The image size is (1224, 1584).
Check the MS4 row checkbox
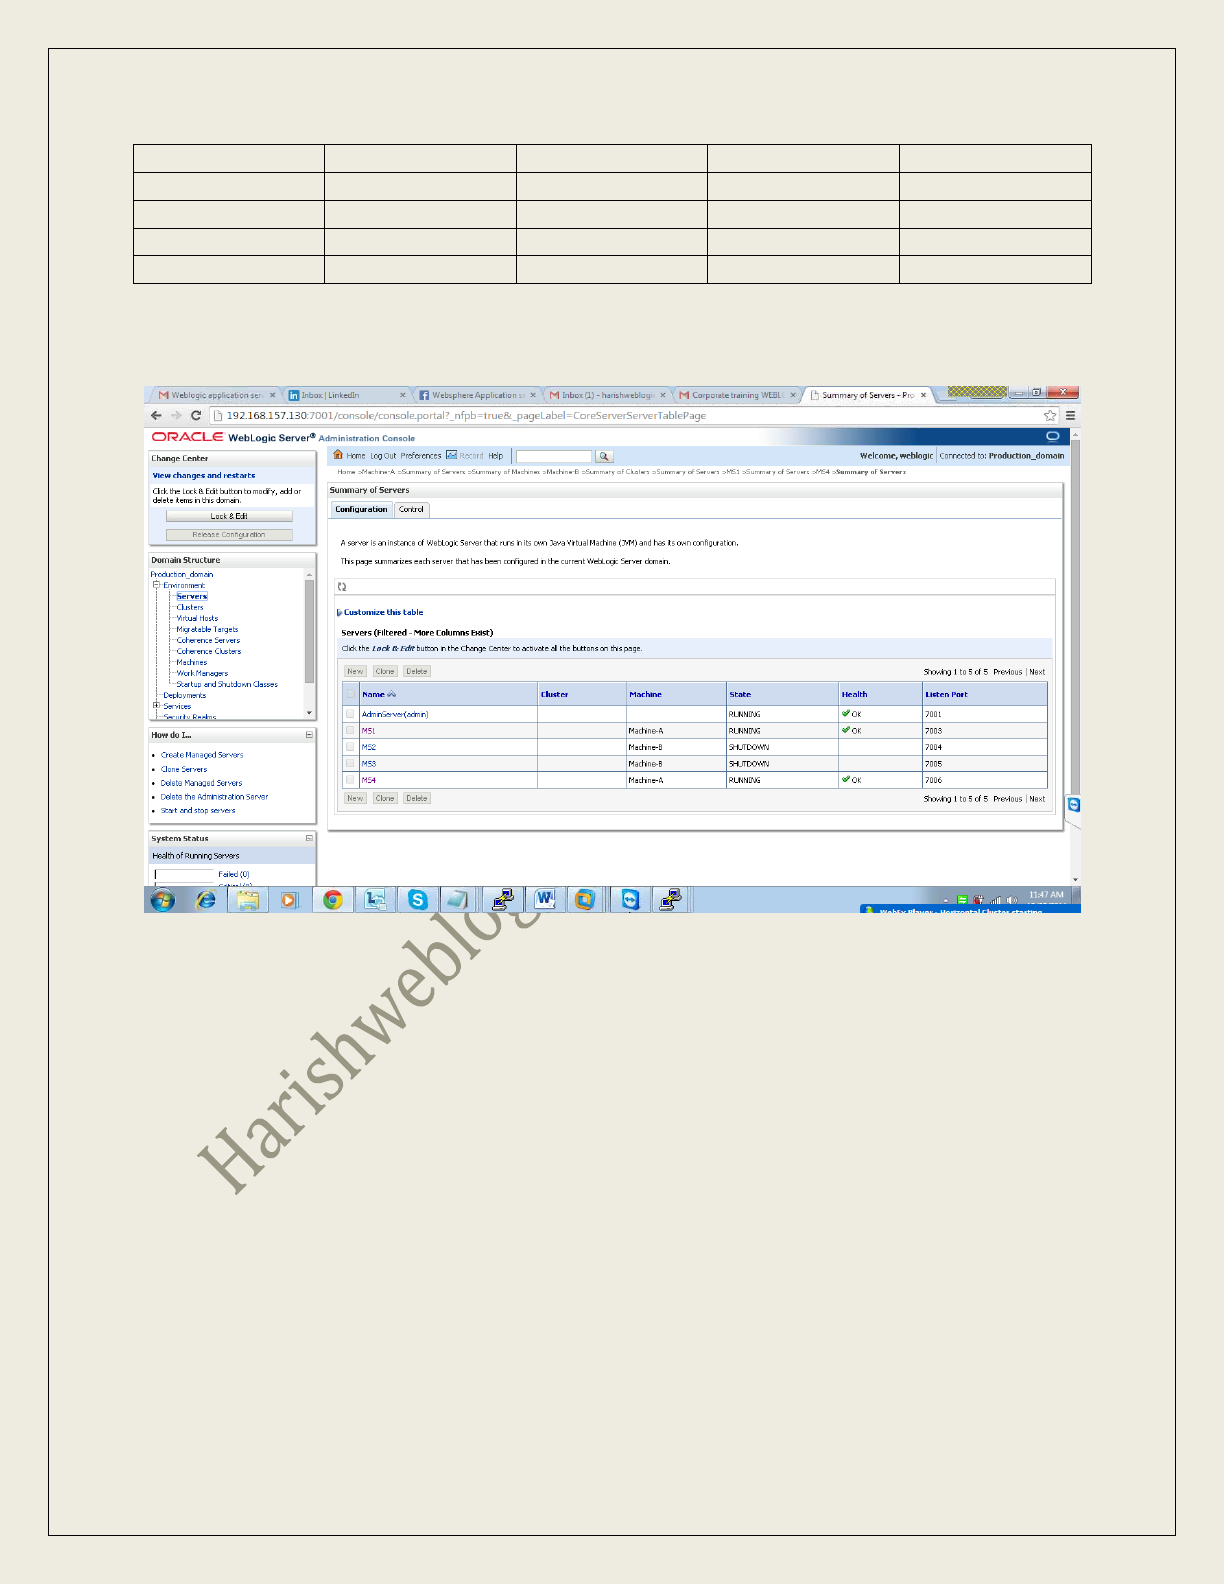[350, 780]
